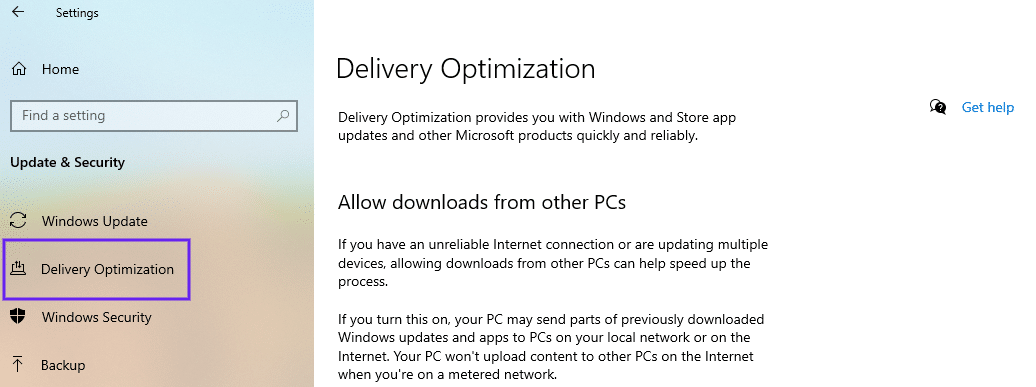Click the Get help chat bubble icon

[x=938, y=107]
